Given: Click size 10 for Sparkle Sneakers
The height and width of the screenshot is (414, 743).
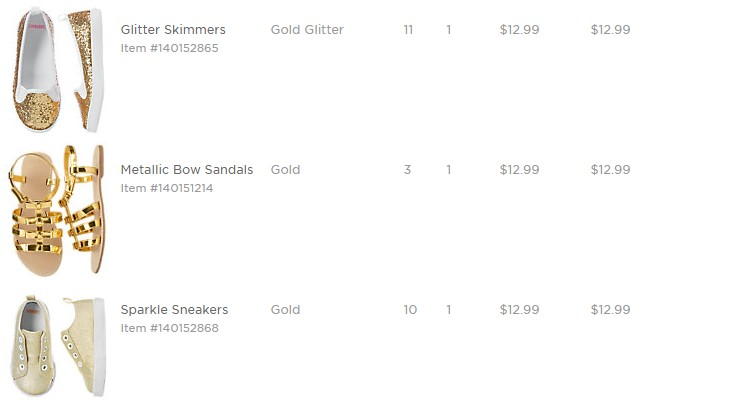Looking at the screenshot, I should tap(410, 310).
